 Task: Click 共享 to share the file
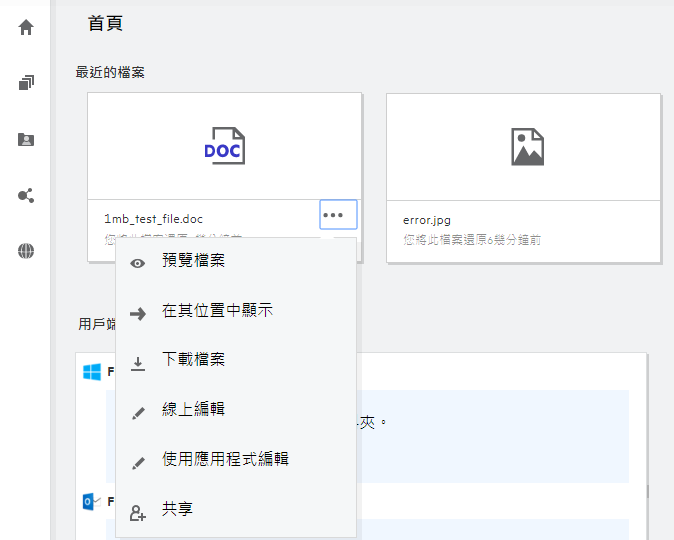point(177,509)
